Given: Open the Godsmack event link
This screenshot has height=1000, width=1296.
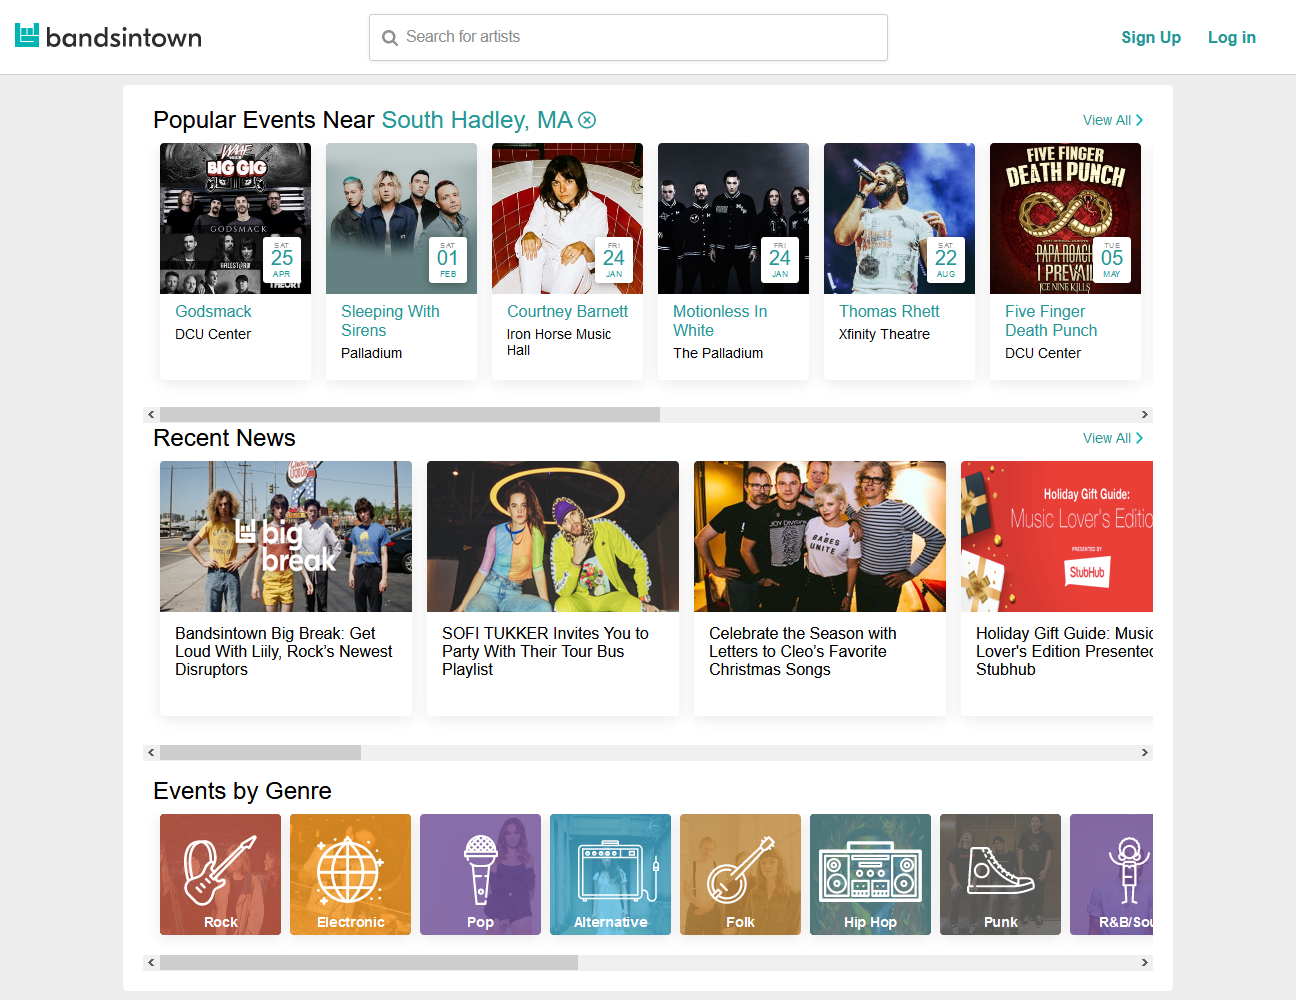Looking at the screenshot, I should tap(213, 311).
